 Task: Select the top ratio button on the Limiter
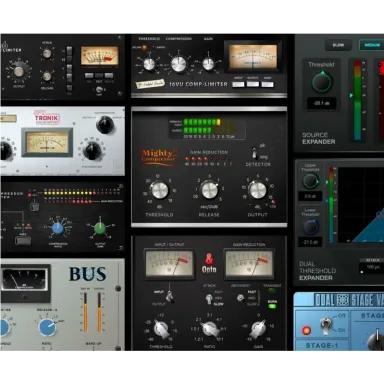tap(69, 50)
